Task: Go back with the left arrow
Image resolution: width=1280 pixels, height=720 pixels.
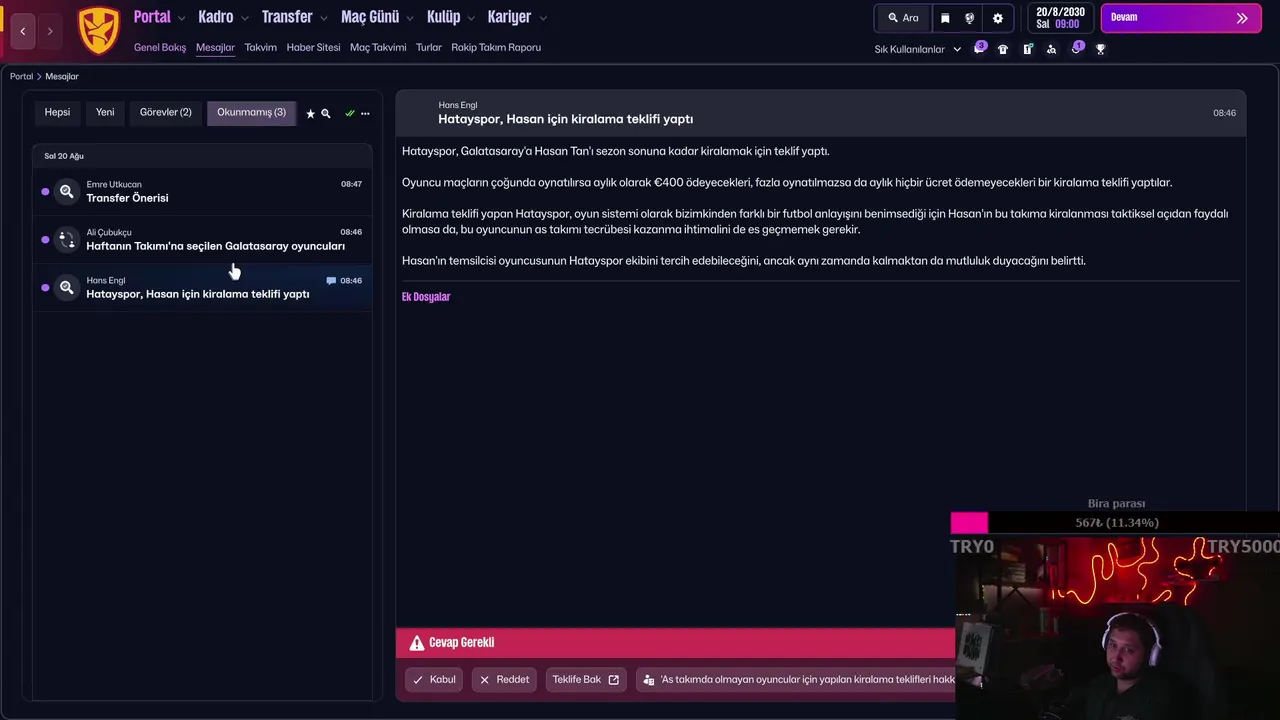Action: pos(23,31)
